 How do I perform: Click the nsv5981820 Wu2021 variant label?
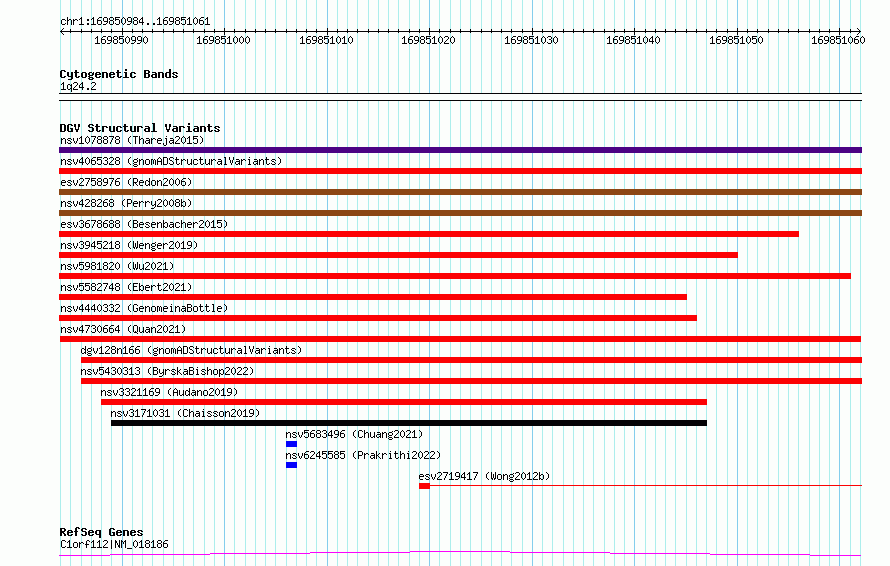pyautogui.click(x=117, y=266)
